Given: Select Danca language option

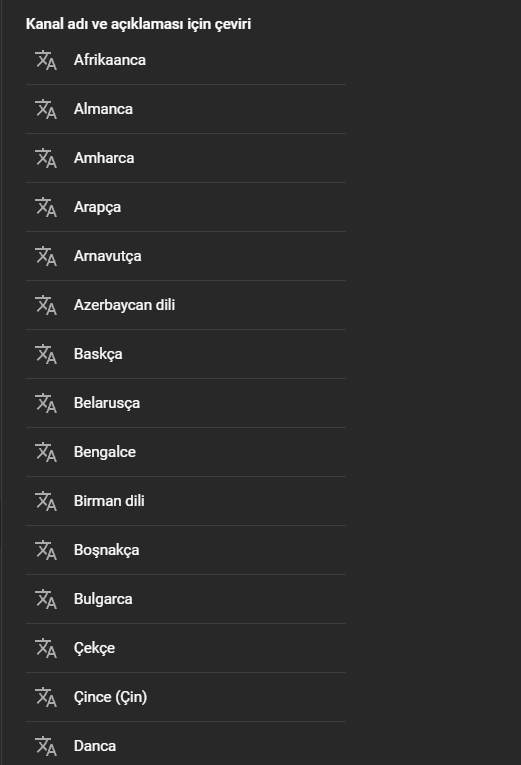Looking at the screenshot, I should tap(186, 745).
